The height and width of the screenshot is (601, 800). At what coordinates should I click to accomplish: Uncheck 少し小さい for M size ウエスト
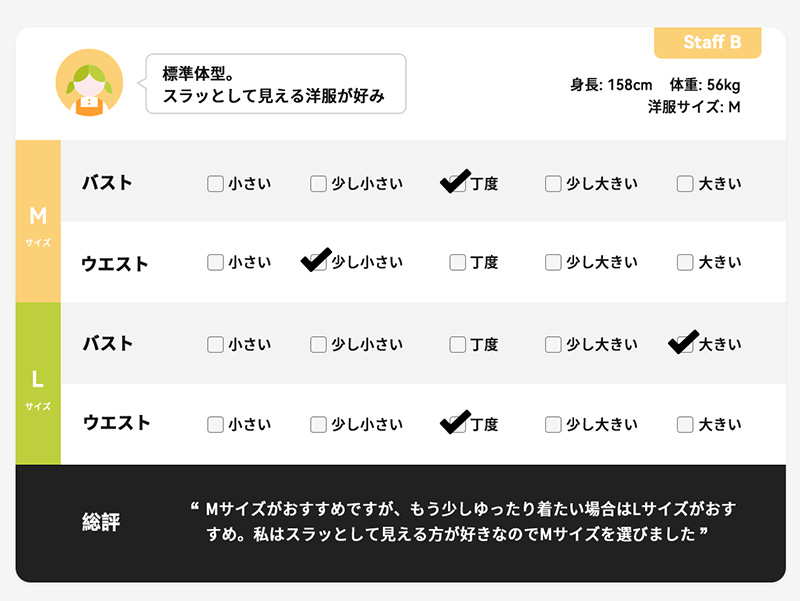point(318,263)
